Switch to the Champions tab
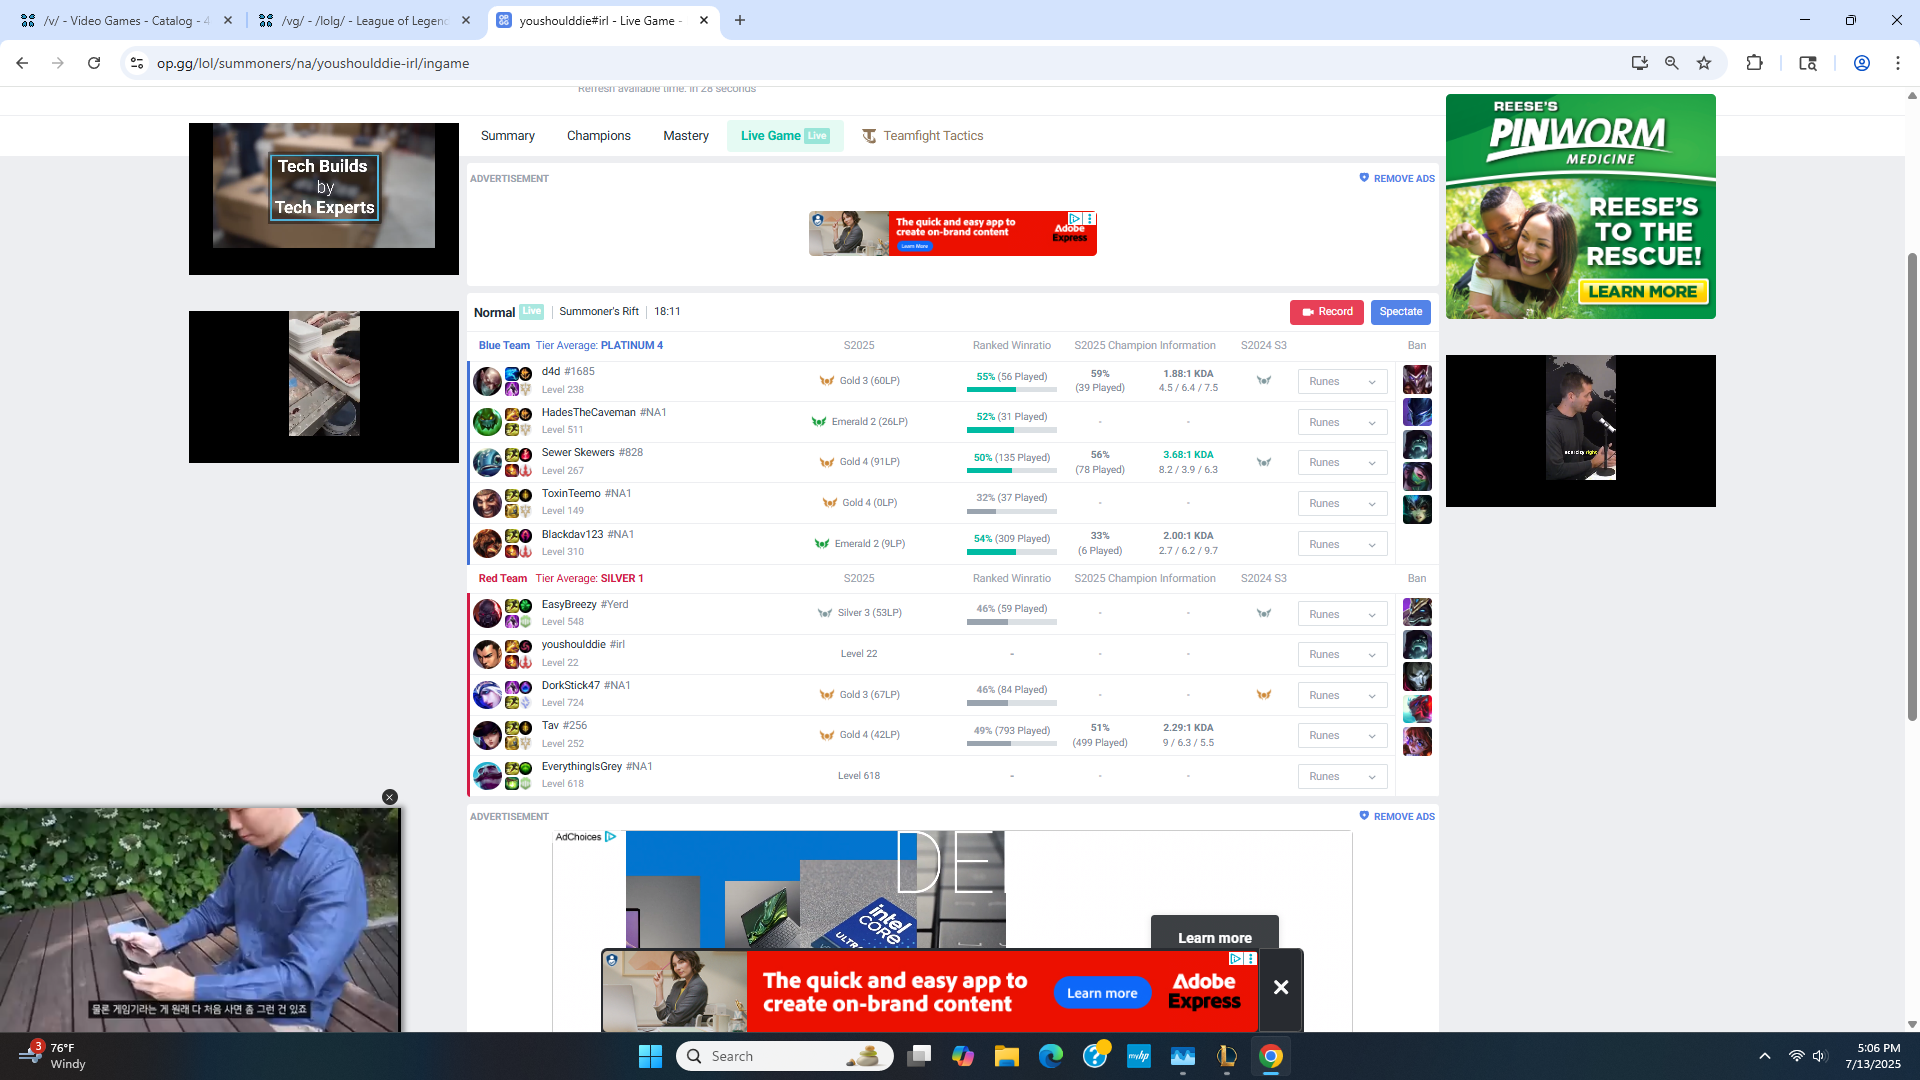The height and width of the screenshot is (1080, 1920). coord(599,136)
